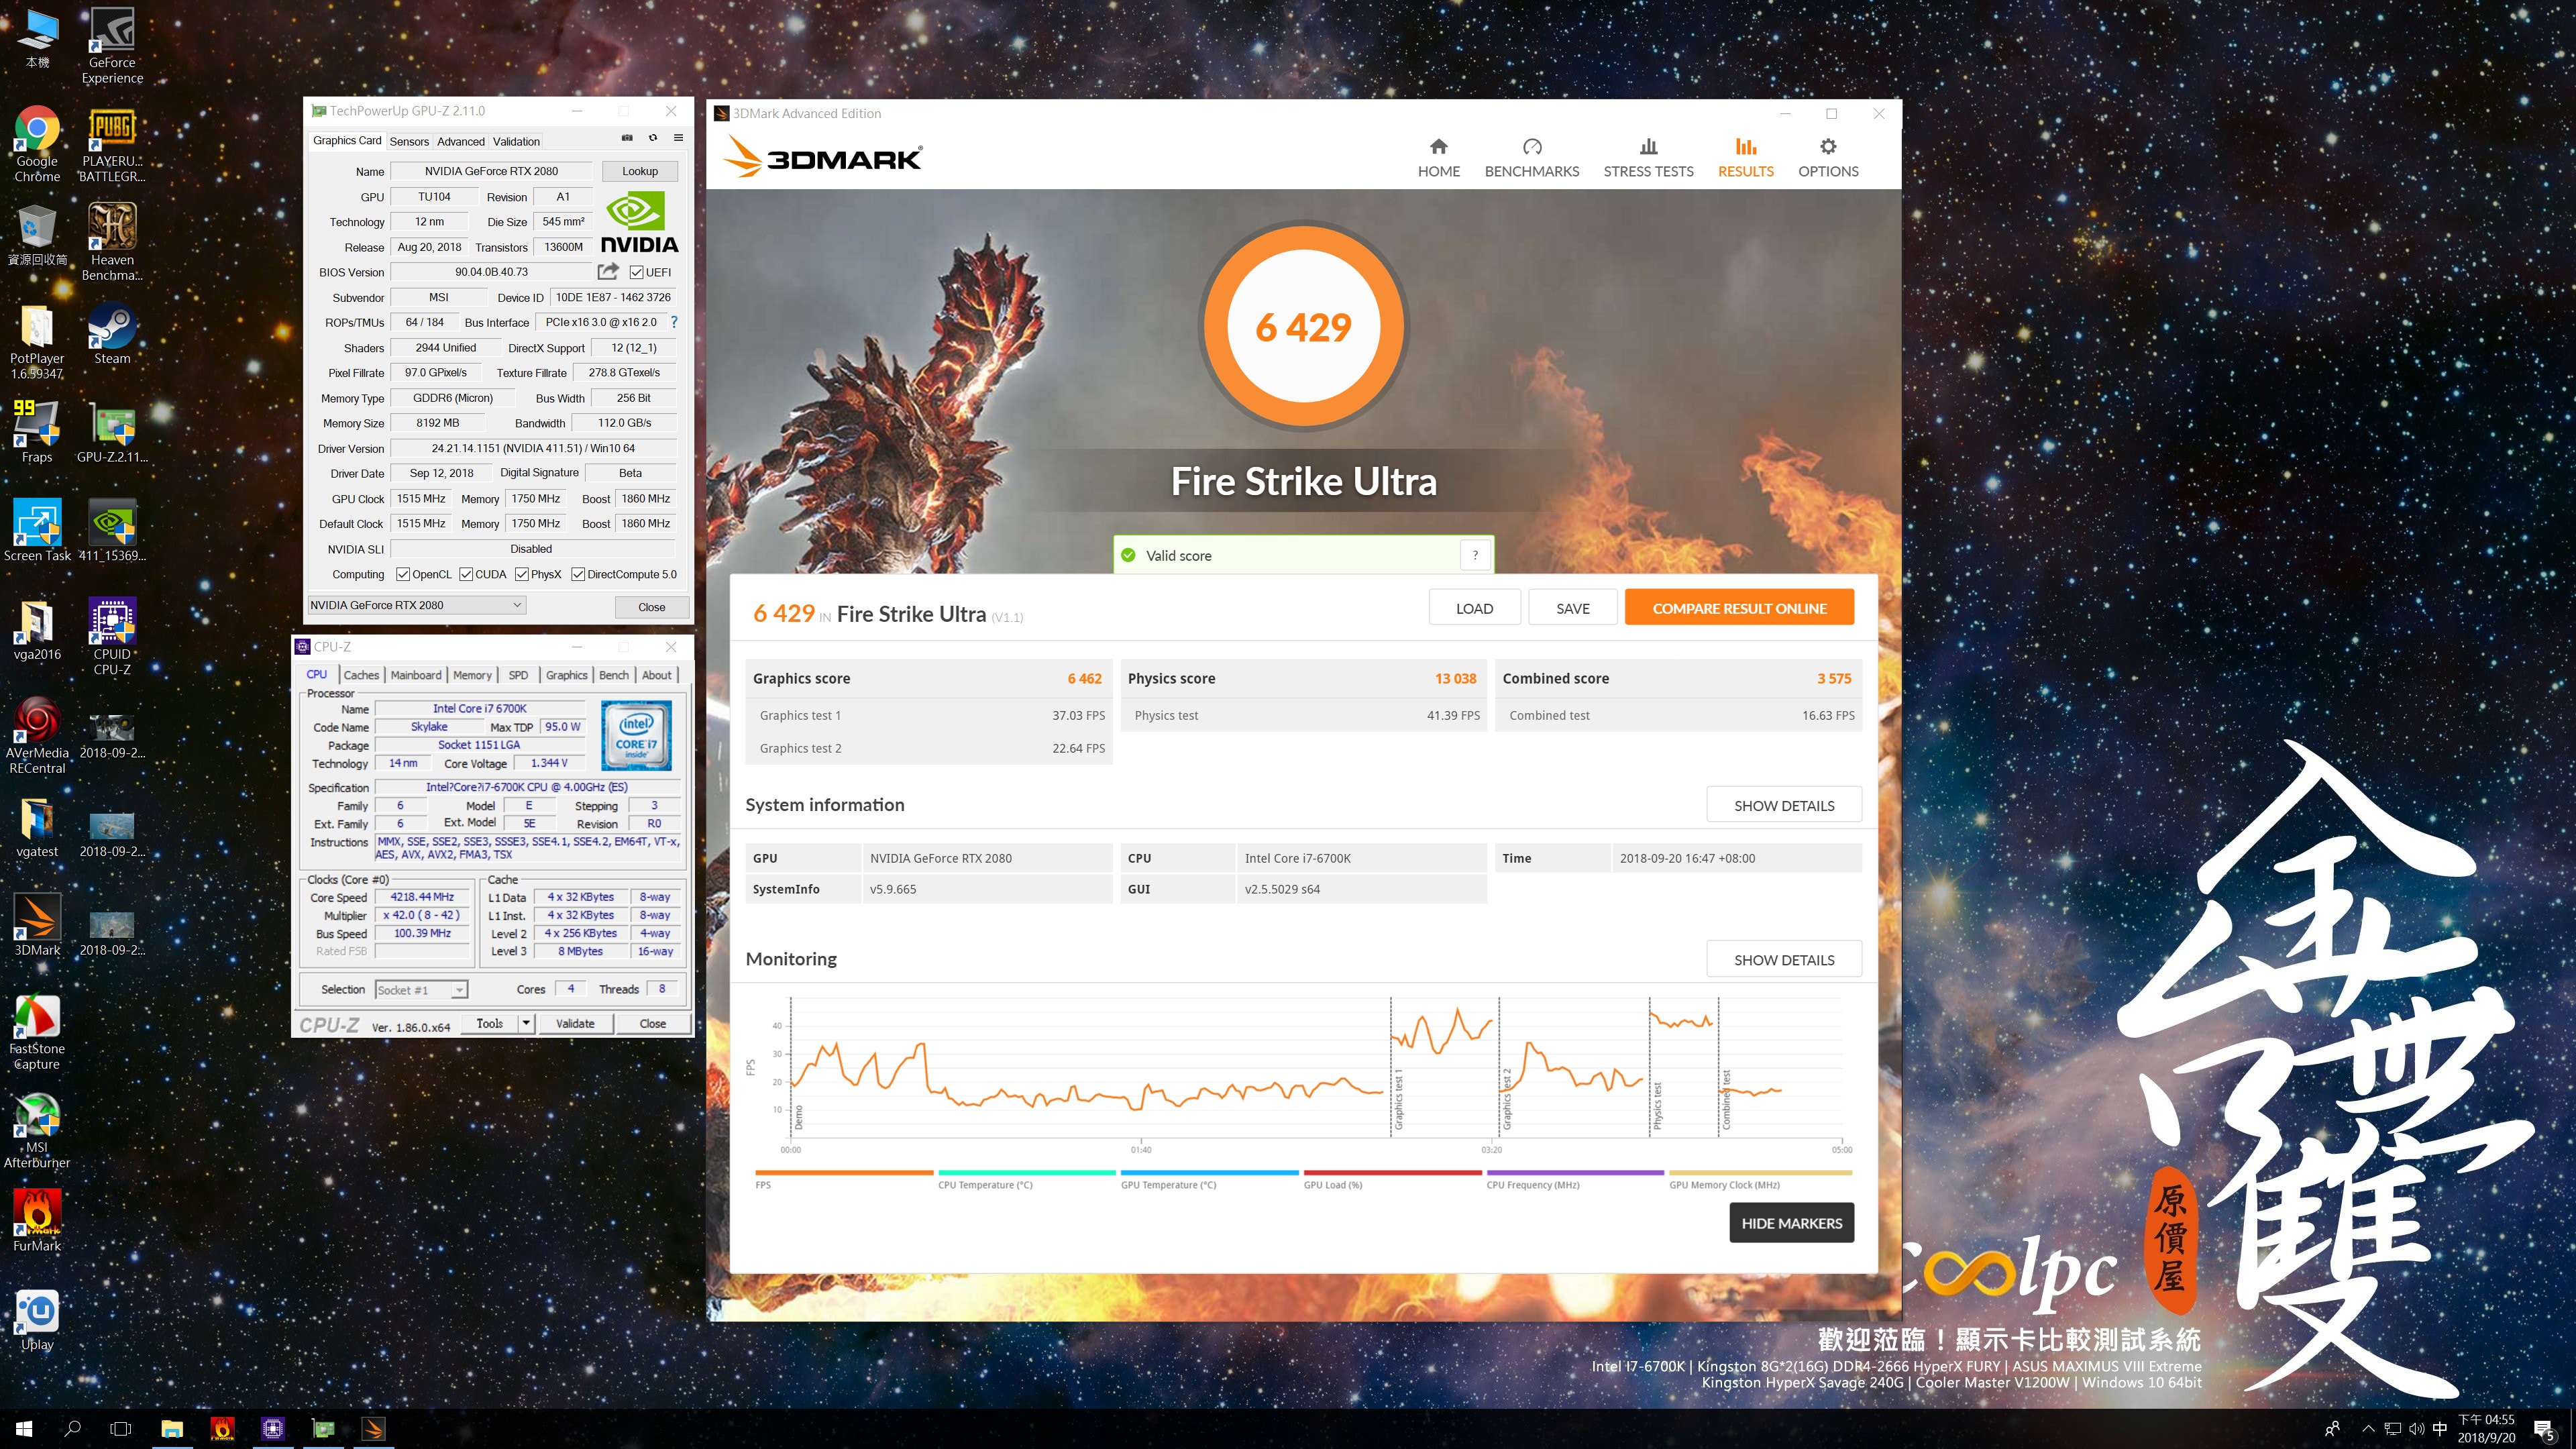
Task: Open CPUID CPU-Z desktop shortcut
Action: click(x=112, y=637)
